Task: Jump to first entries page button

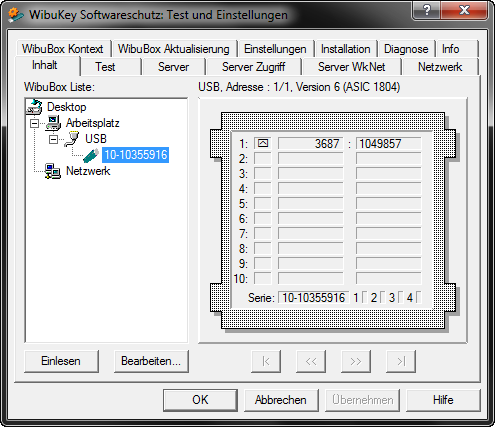Action: (266, 361)
